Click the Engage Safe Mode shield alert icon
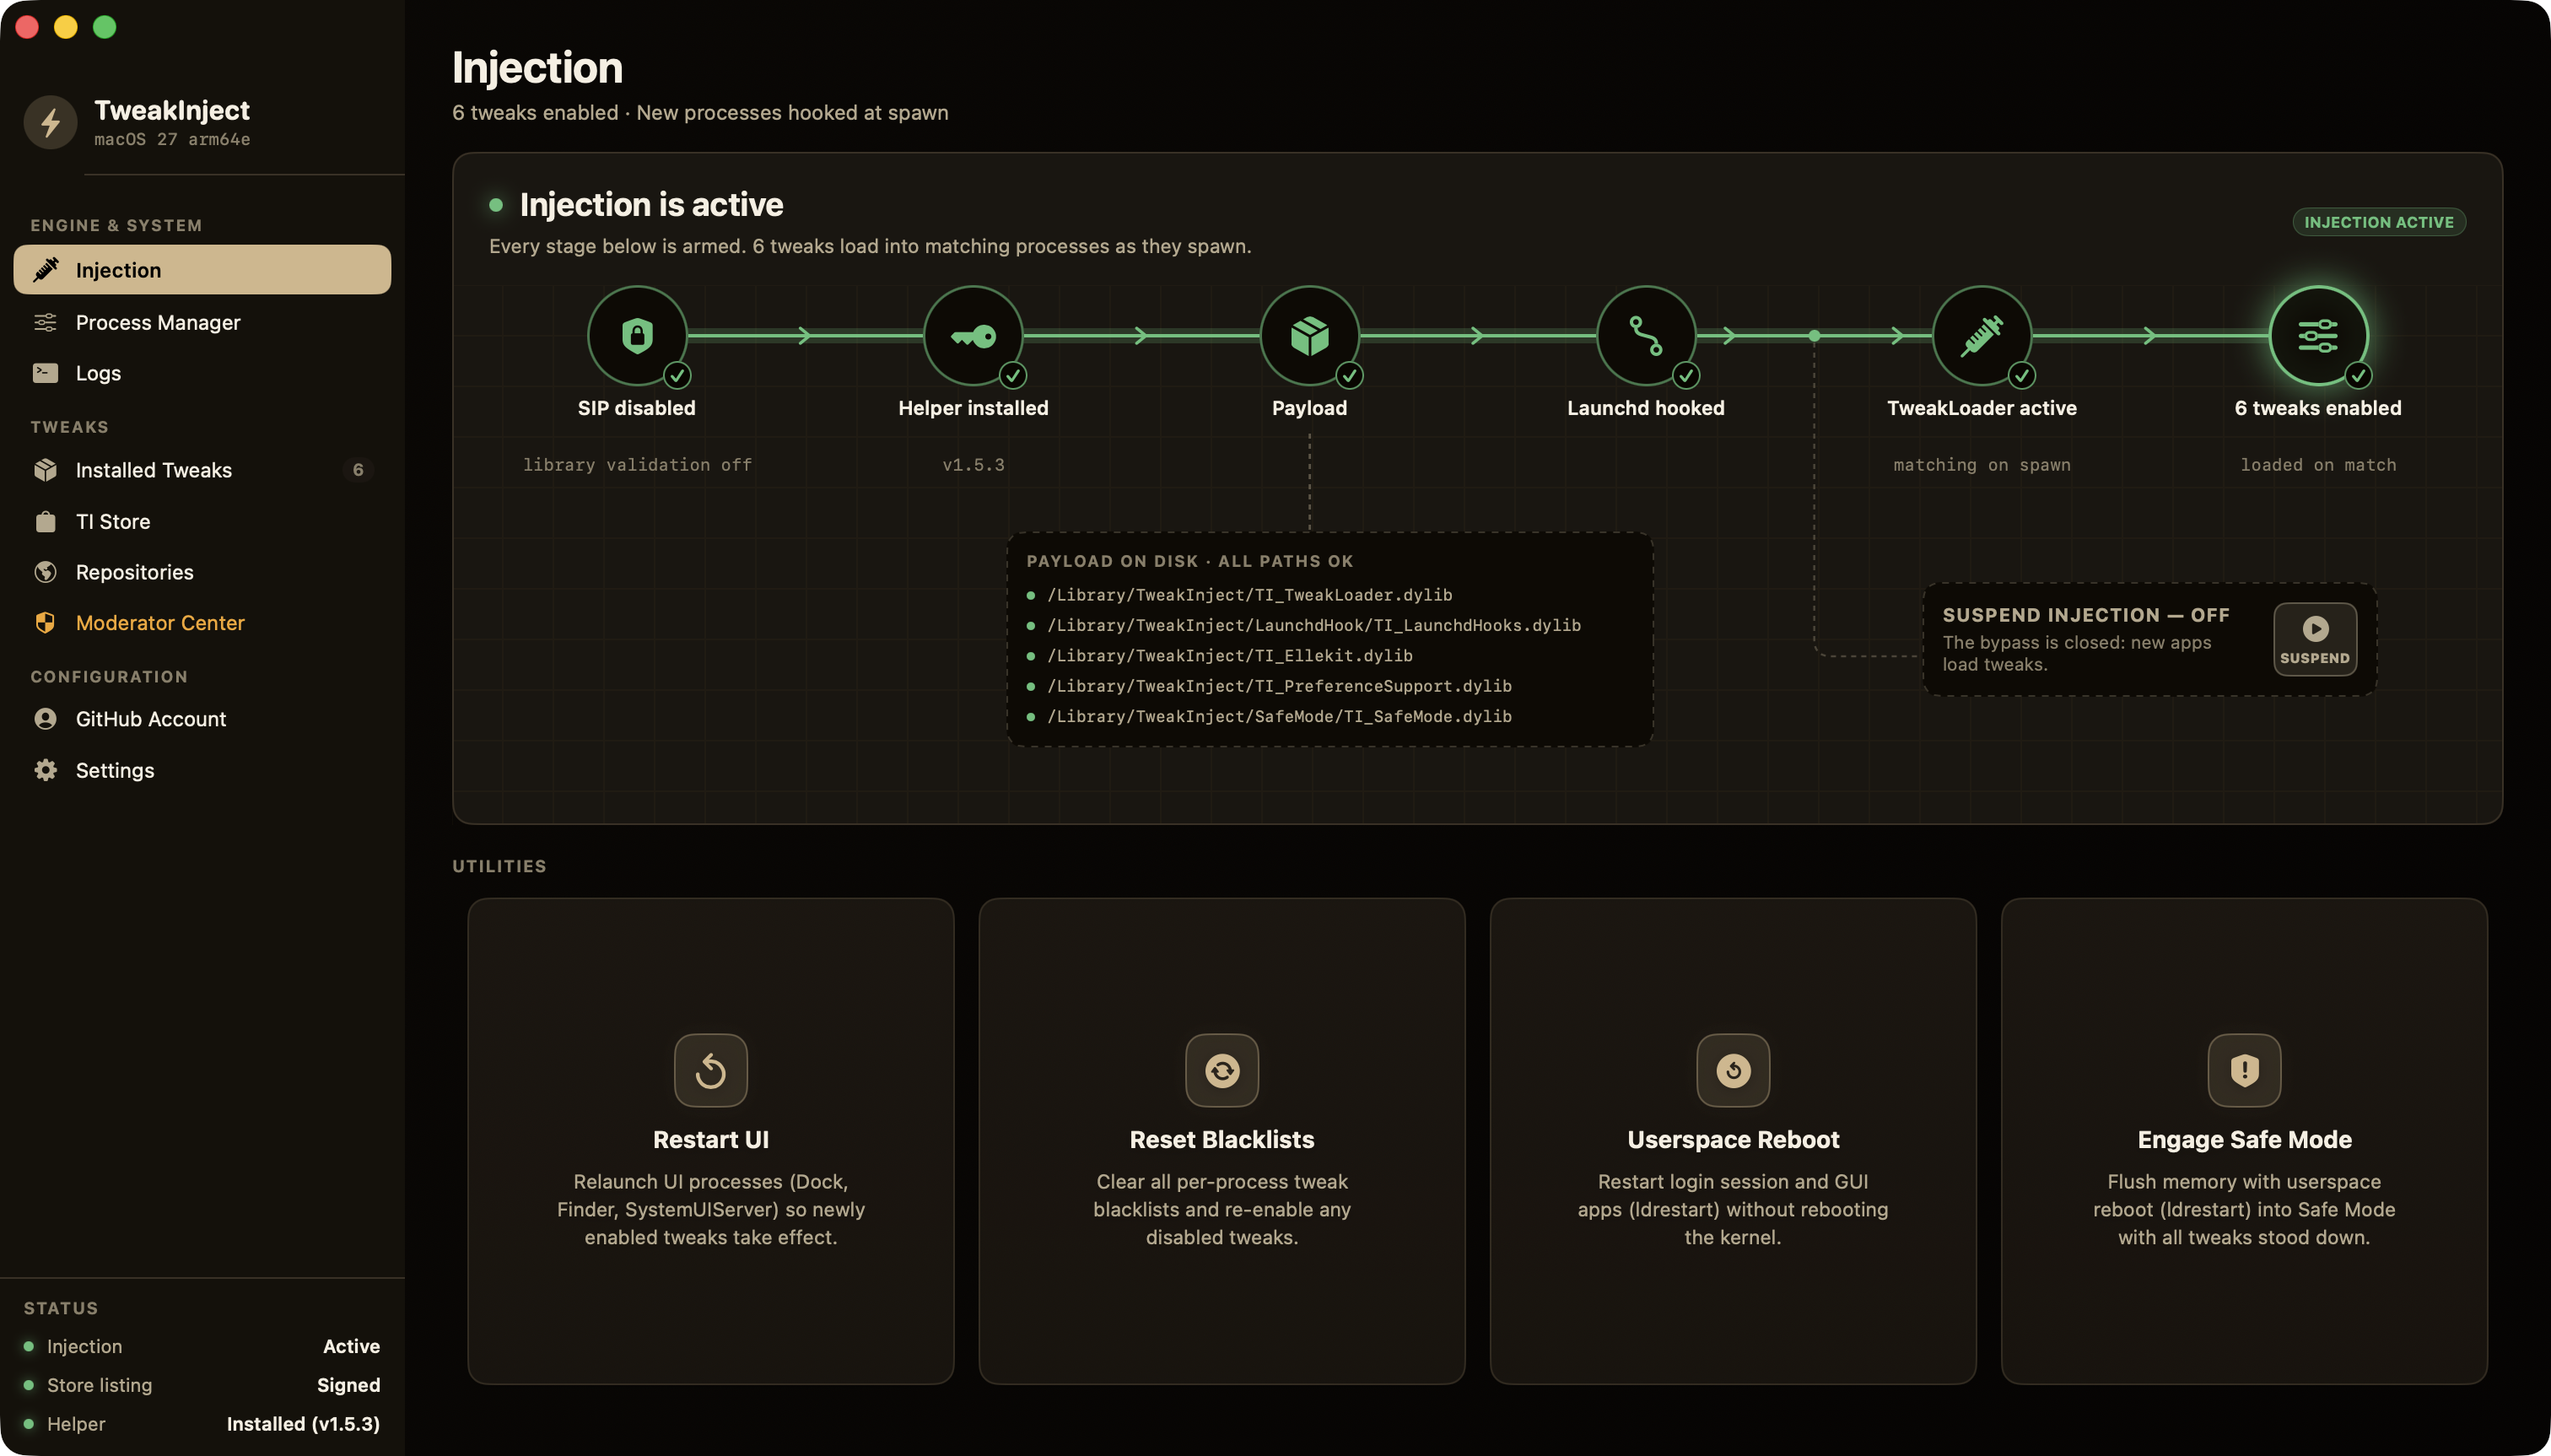The width and height of the screenshot is (2551, 1456). [2244, 1070]
